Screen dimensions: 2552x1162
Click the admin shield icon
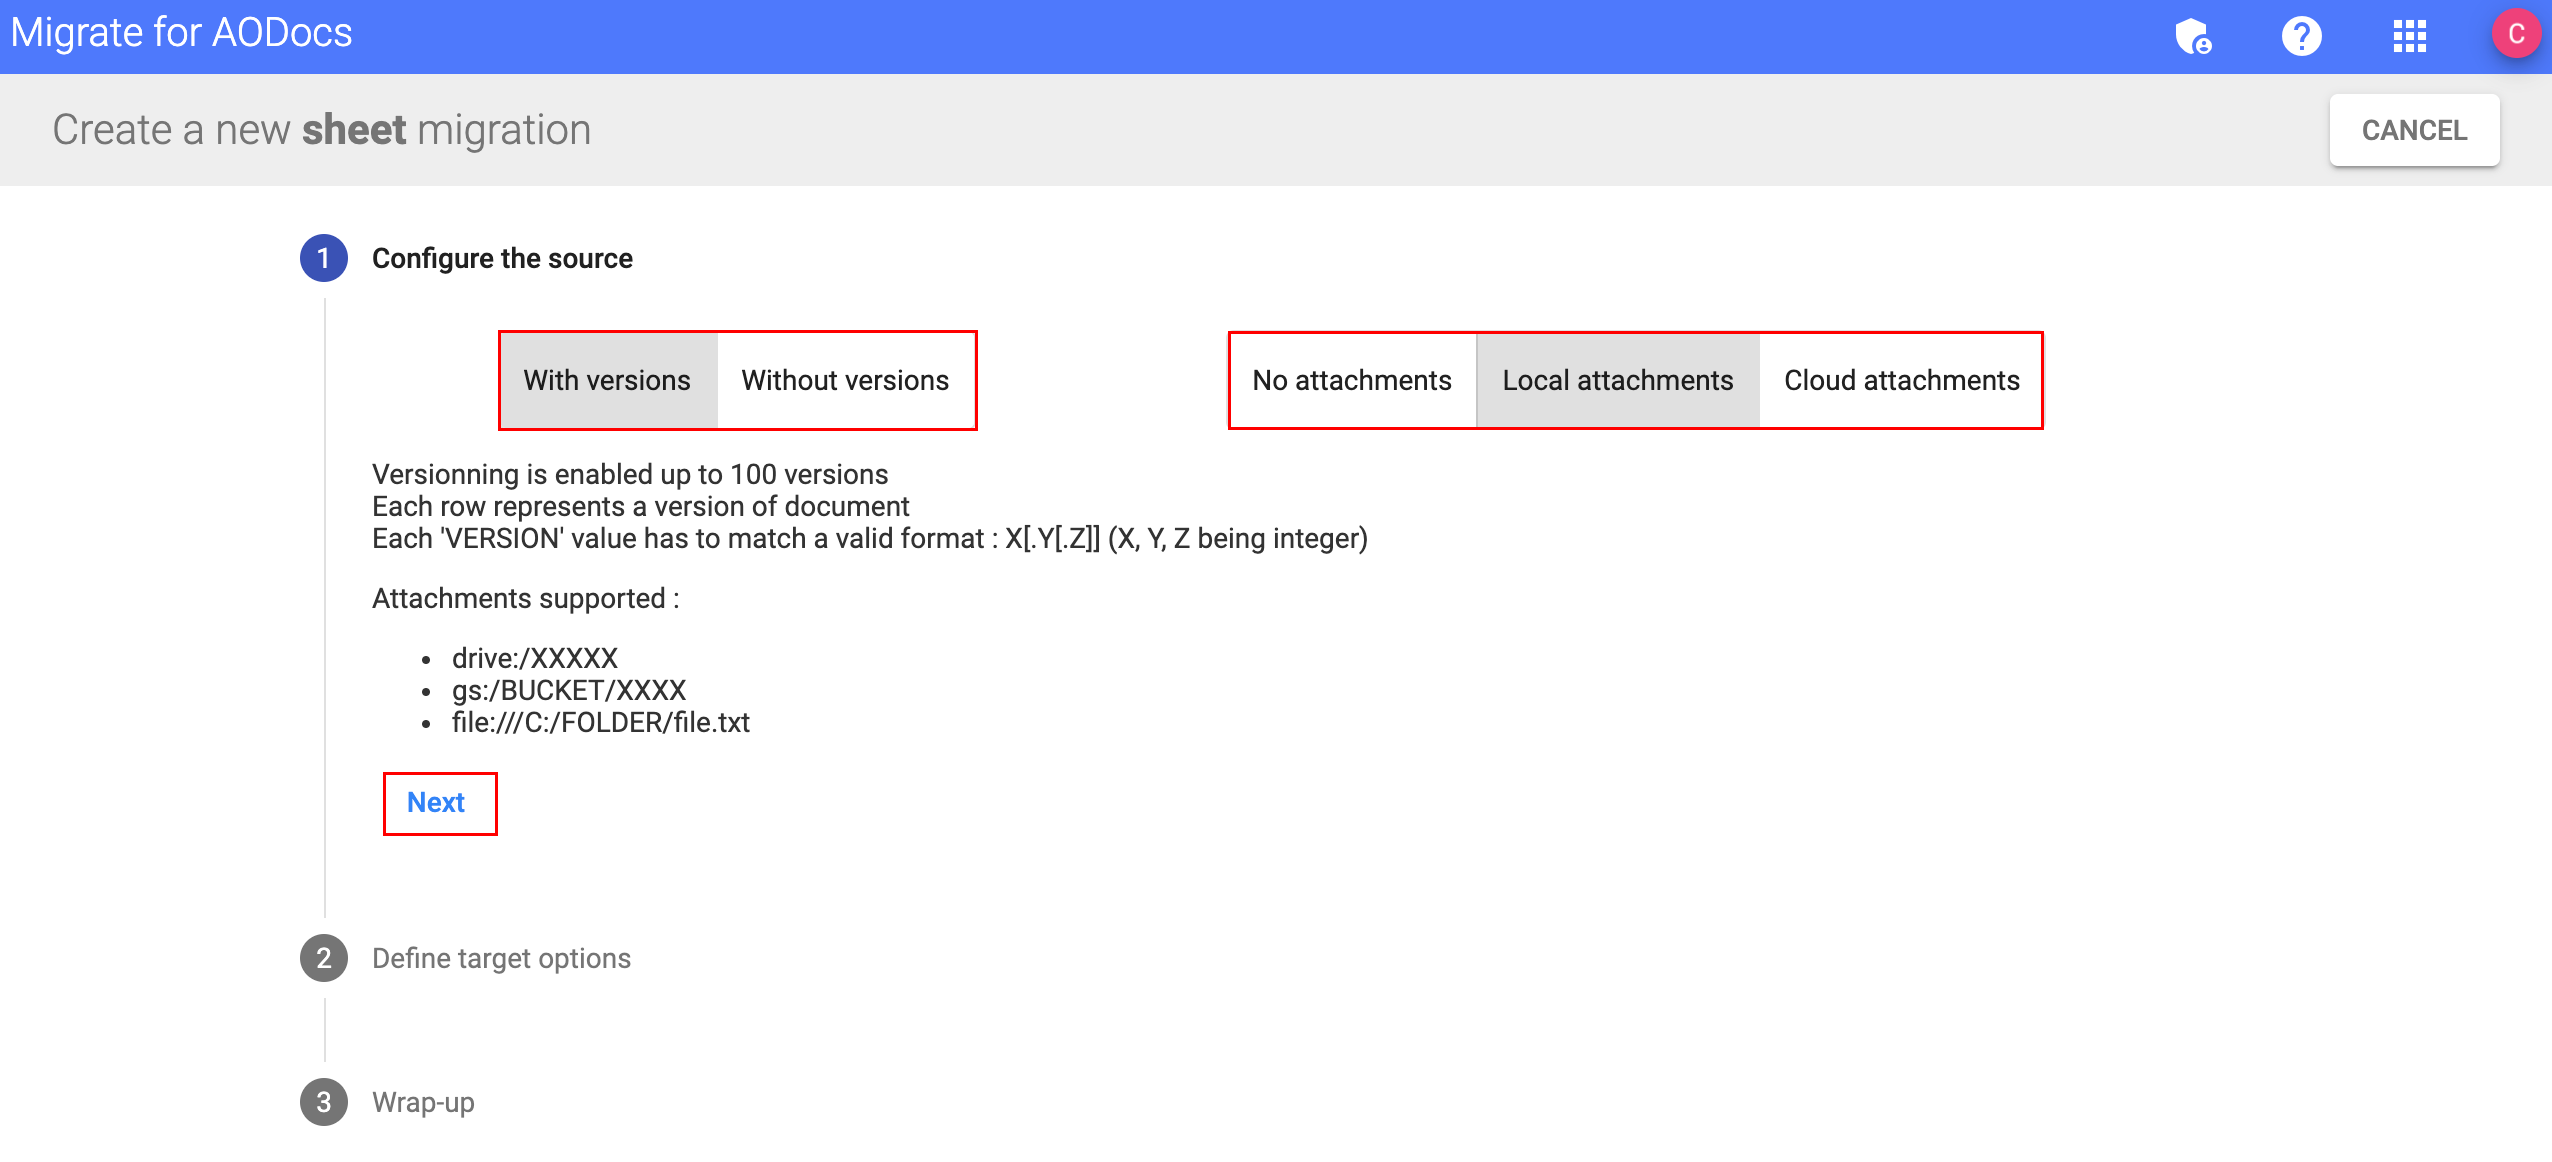(x=2193, y=37)
